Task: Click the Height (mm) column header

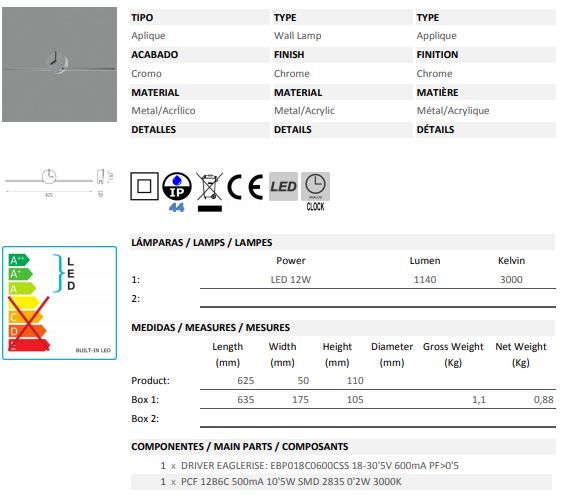Action: [x=337, y=355]
